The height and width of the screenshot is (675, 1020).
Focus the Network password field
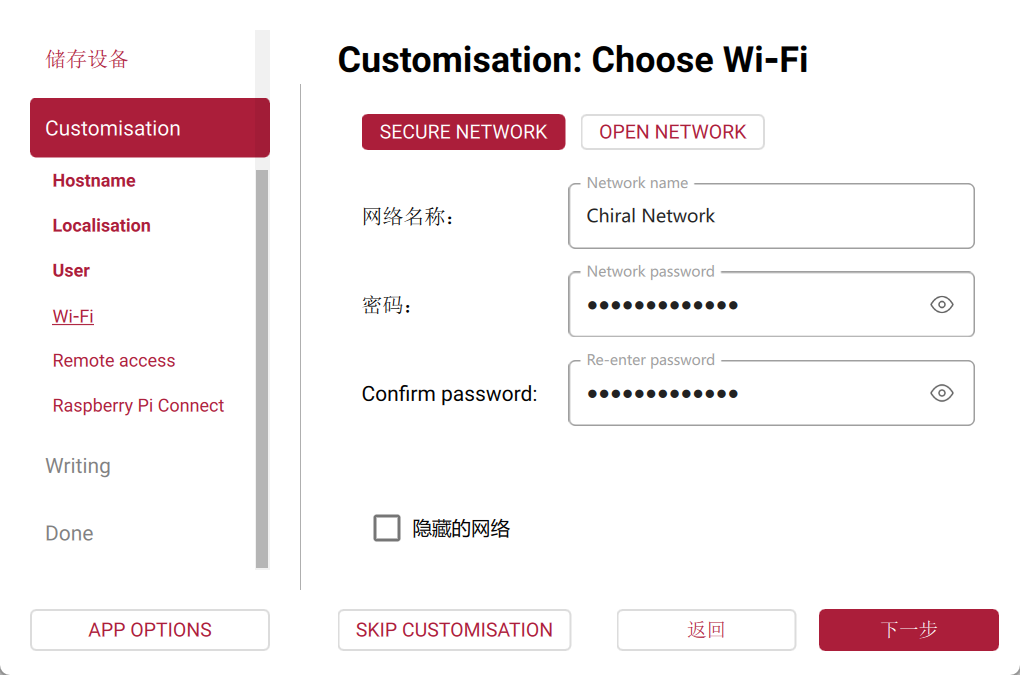click(750, 305)
